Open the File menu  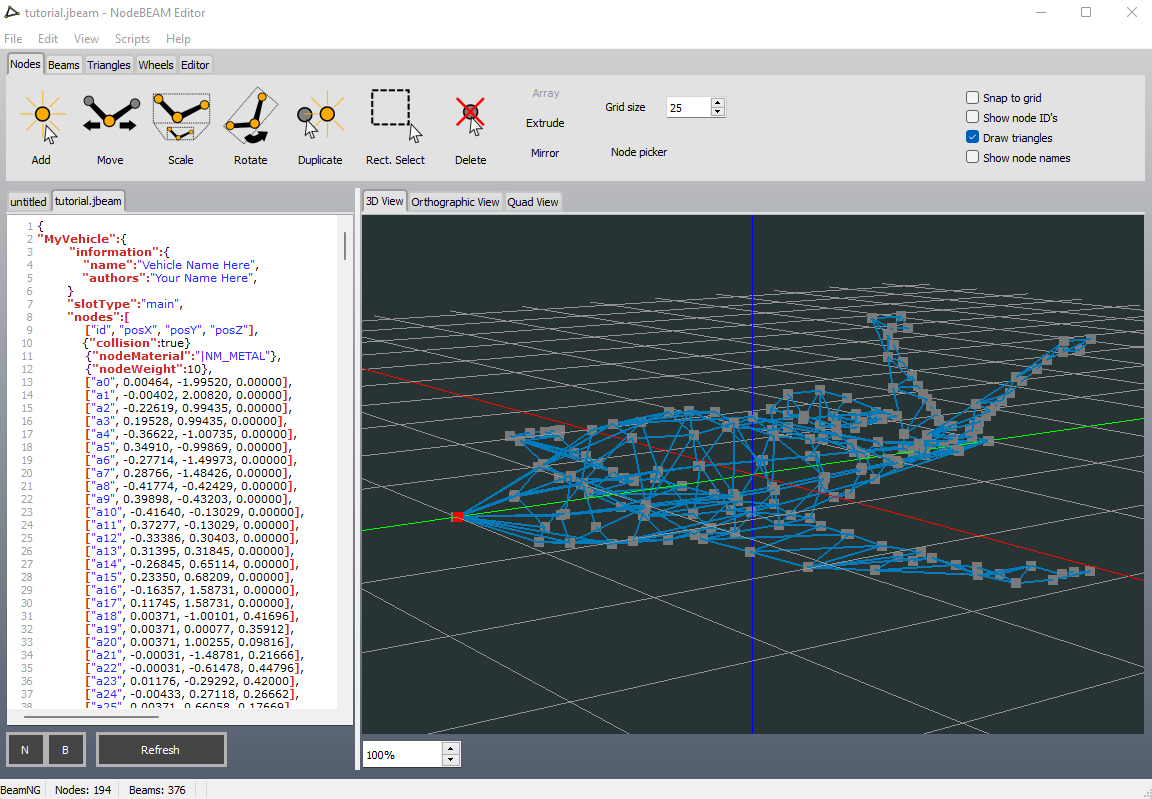[13, 39]
